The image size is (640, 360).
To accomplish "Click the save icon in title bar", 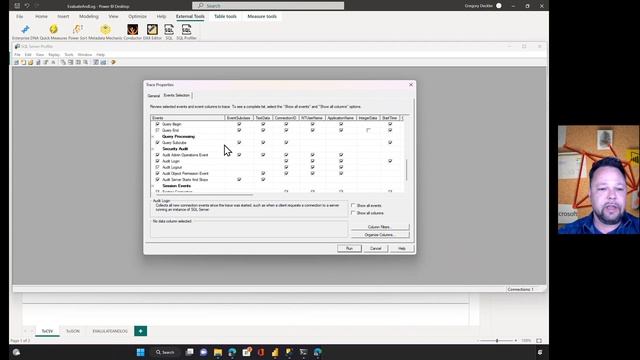I will tap(17, 6).
